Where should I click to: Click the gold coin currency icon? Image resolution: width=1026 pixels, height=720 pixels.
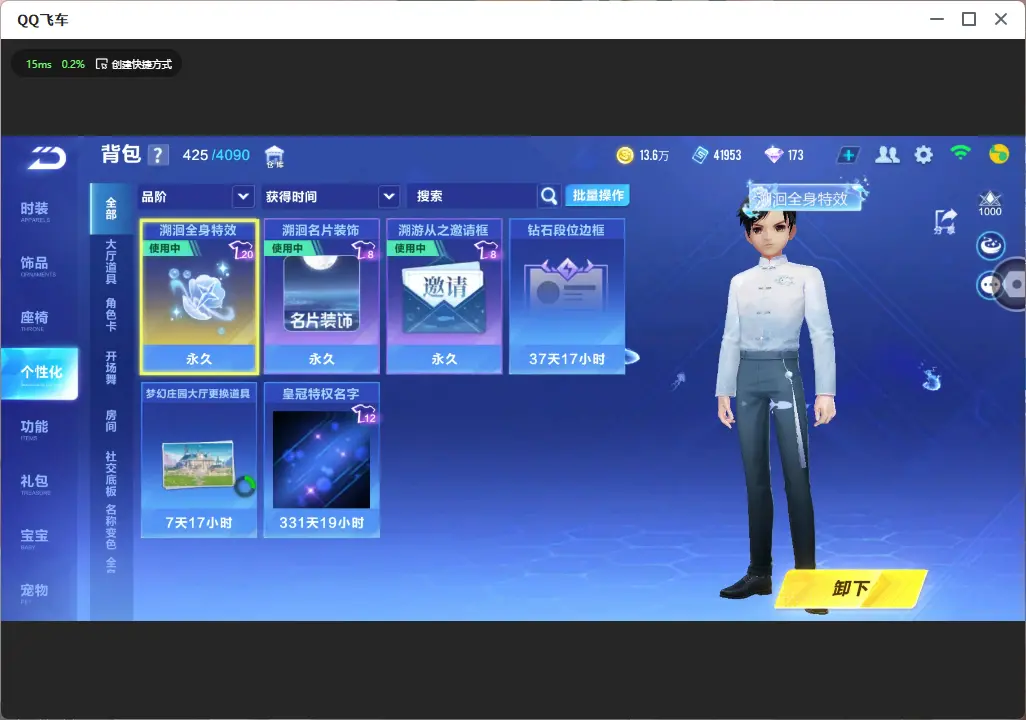coord(625,155)
